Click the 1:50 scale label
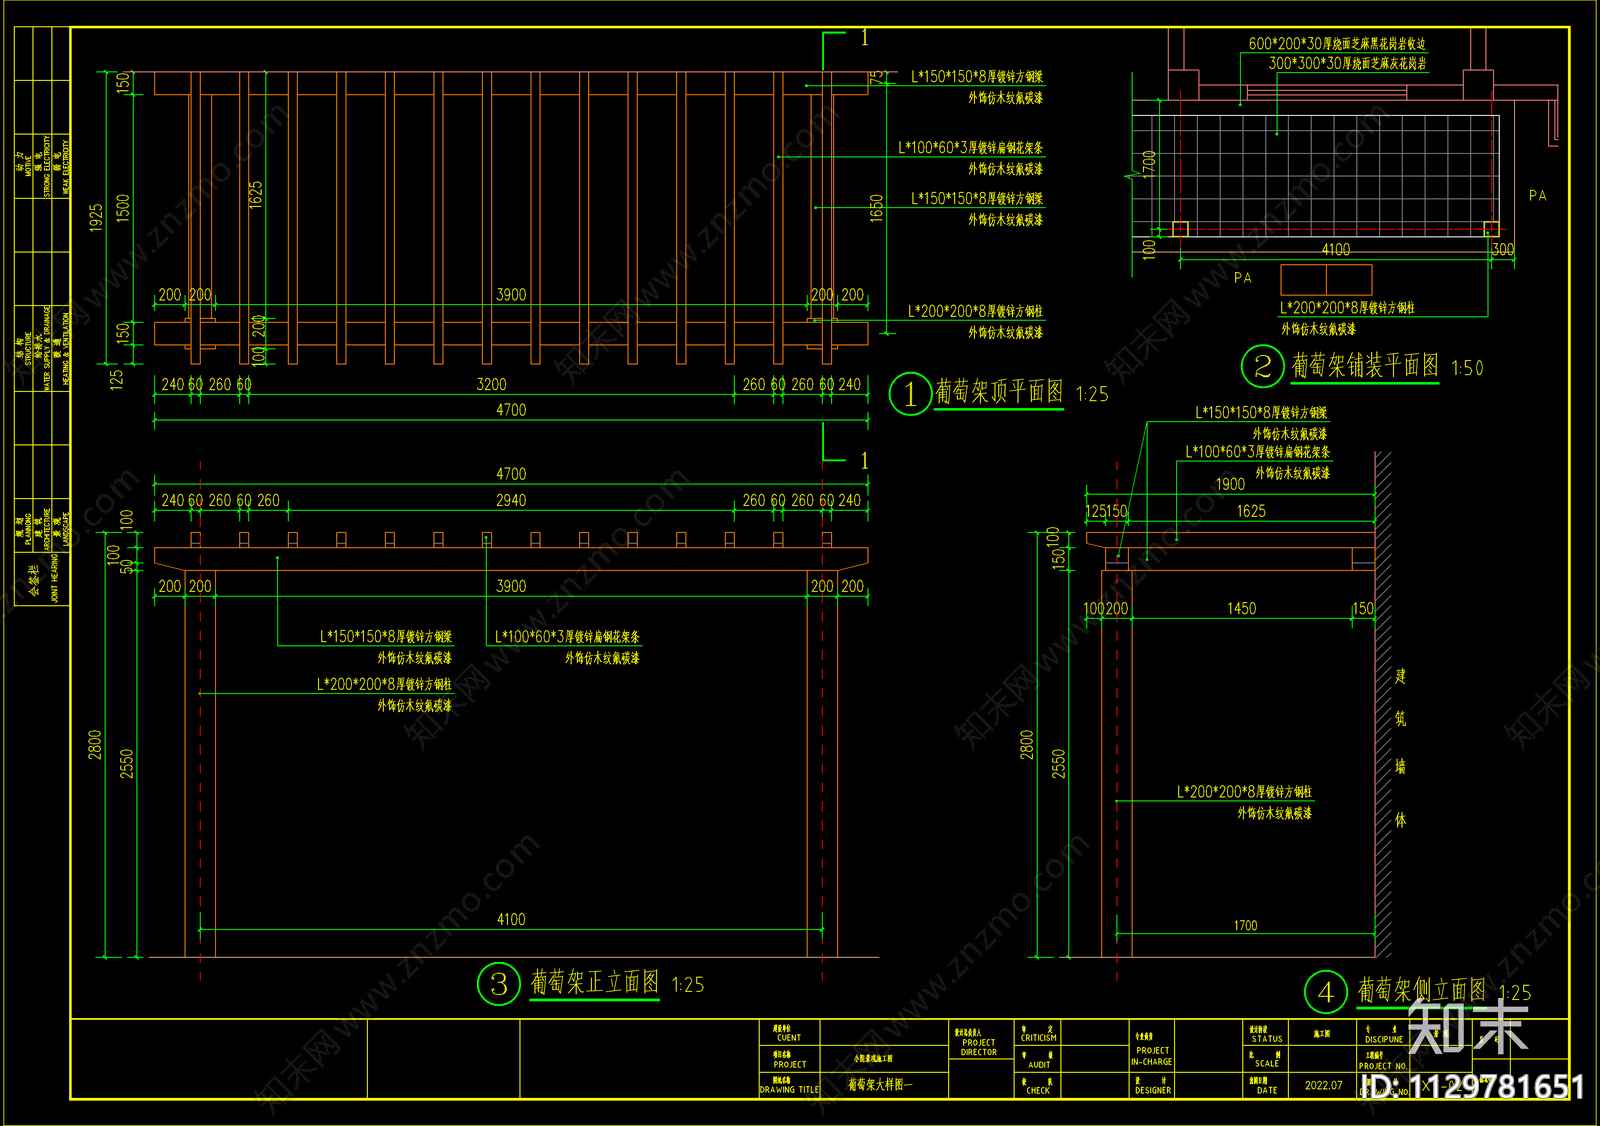Screen dimensions: 1600x1126 (1467, 369)
